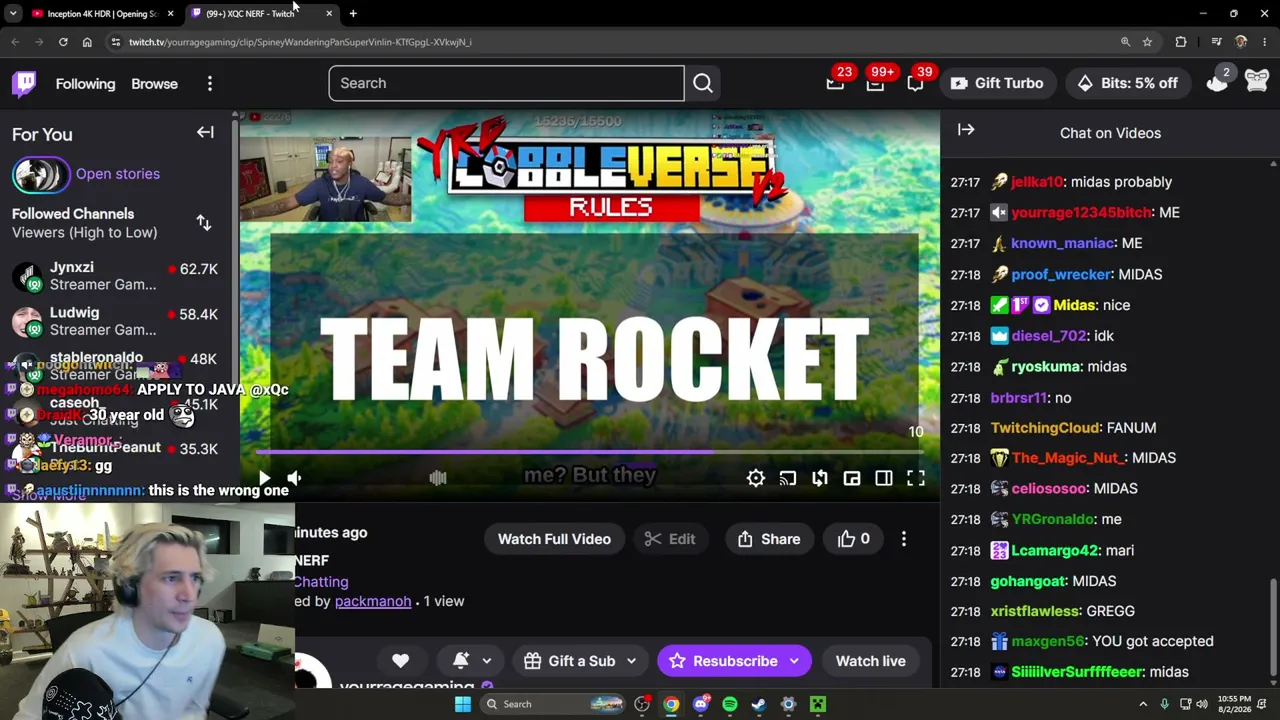Play the paused clip
The image size is (1280, 720).
(264, 479)
